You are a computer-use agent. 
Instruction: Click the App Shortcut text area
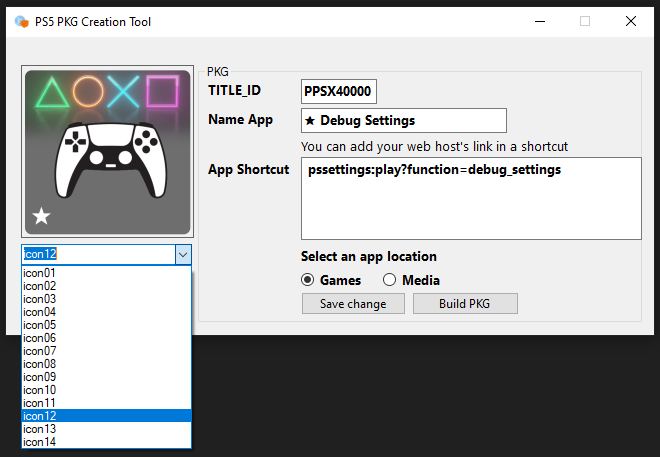[471, 199]
